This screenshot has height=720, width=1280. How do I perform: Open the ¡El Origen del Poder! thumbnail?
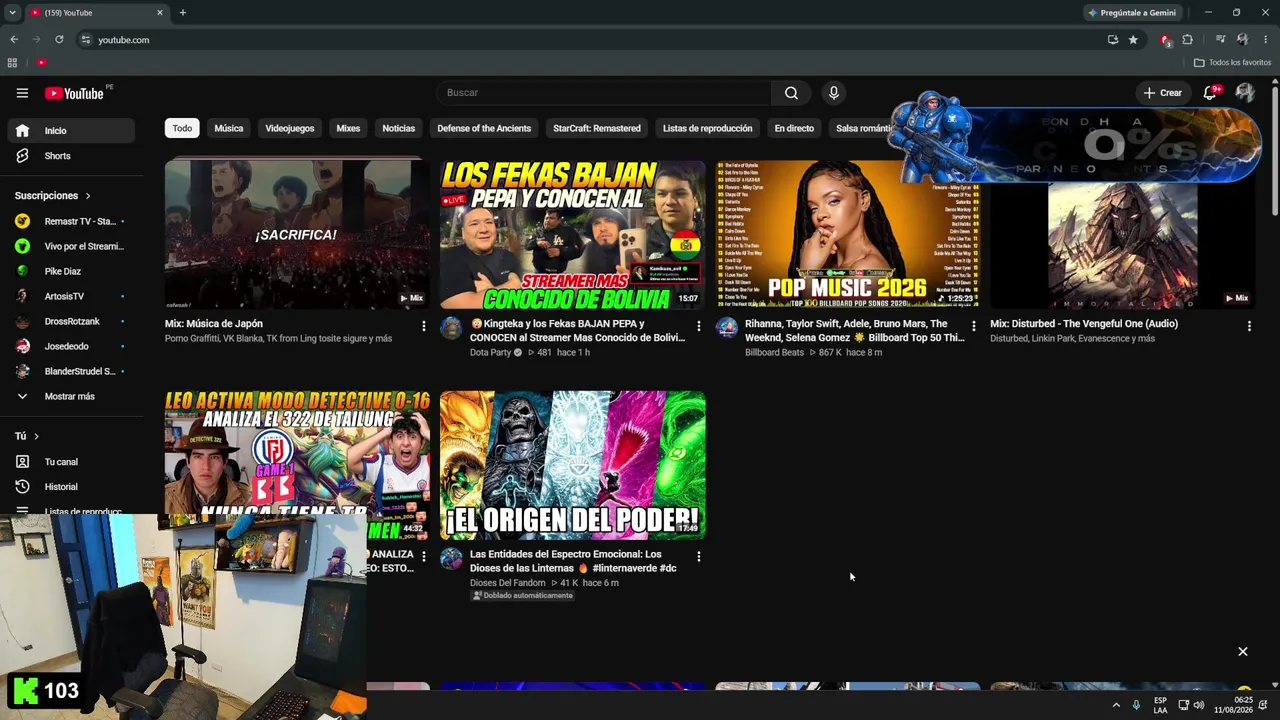tap(572, 465)
